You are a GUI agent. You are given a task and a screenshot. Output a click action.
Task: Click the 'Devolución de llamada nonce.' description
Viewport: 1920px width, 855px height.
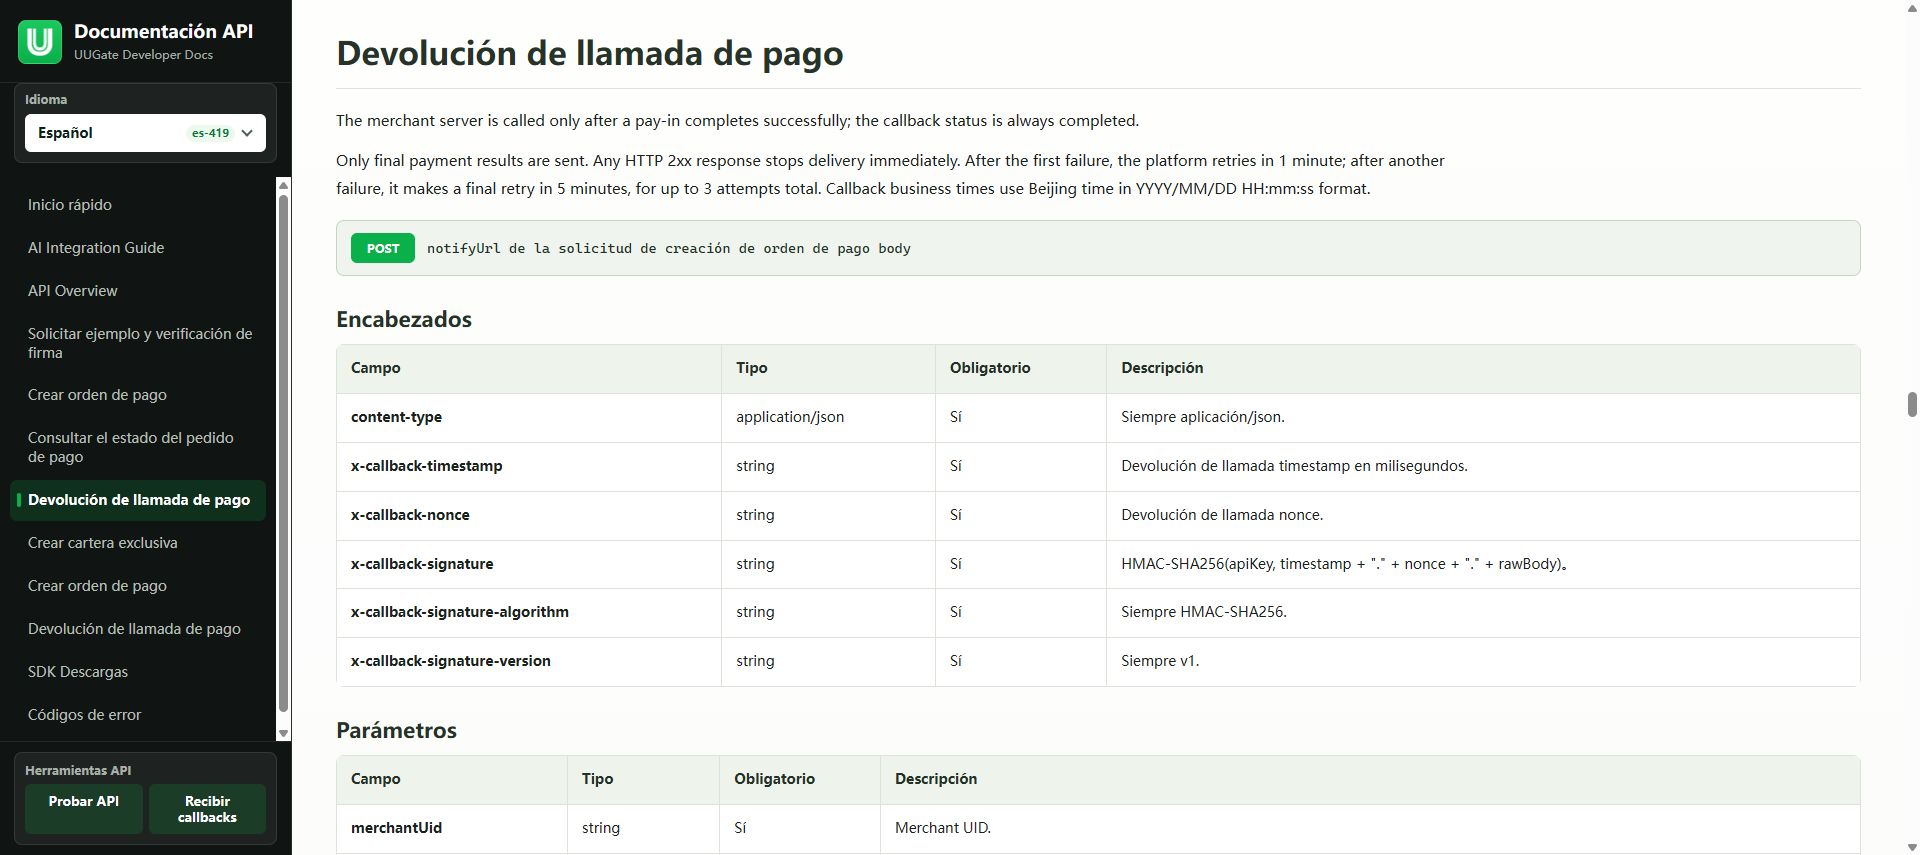[x=1222, y=515]
